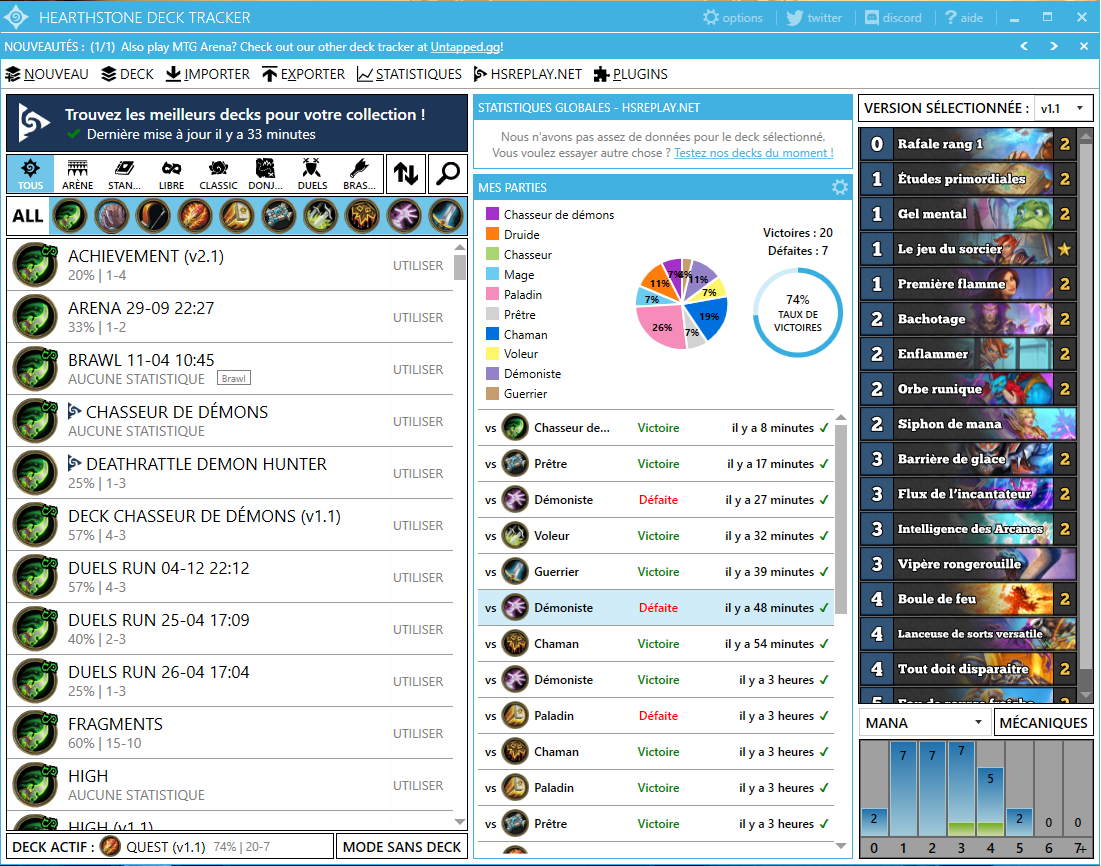The width and height of the screenshot is (1101, 866).
Task: Click UTILISER for the FRAGMENTS deck
Action: click(418, 733)
